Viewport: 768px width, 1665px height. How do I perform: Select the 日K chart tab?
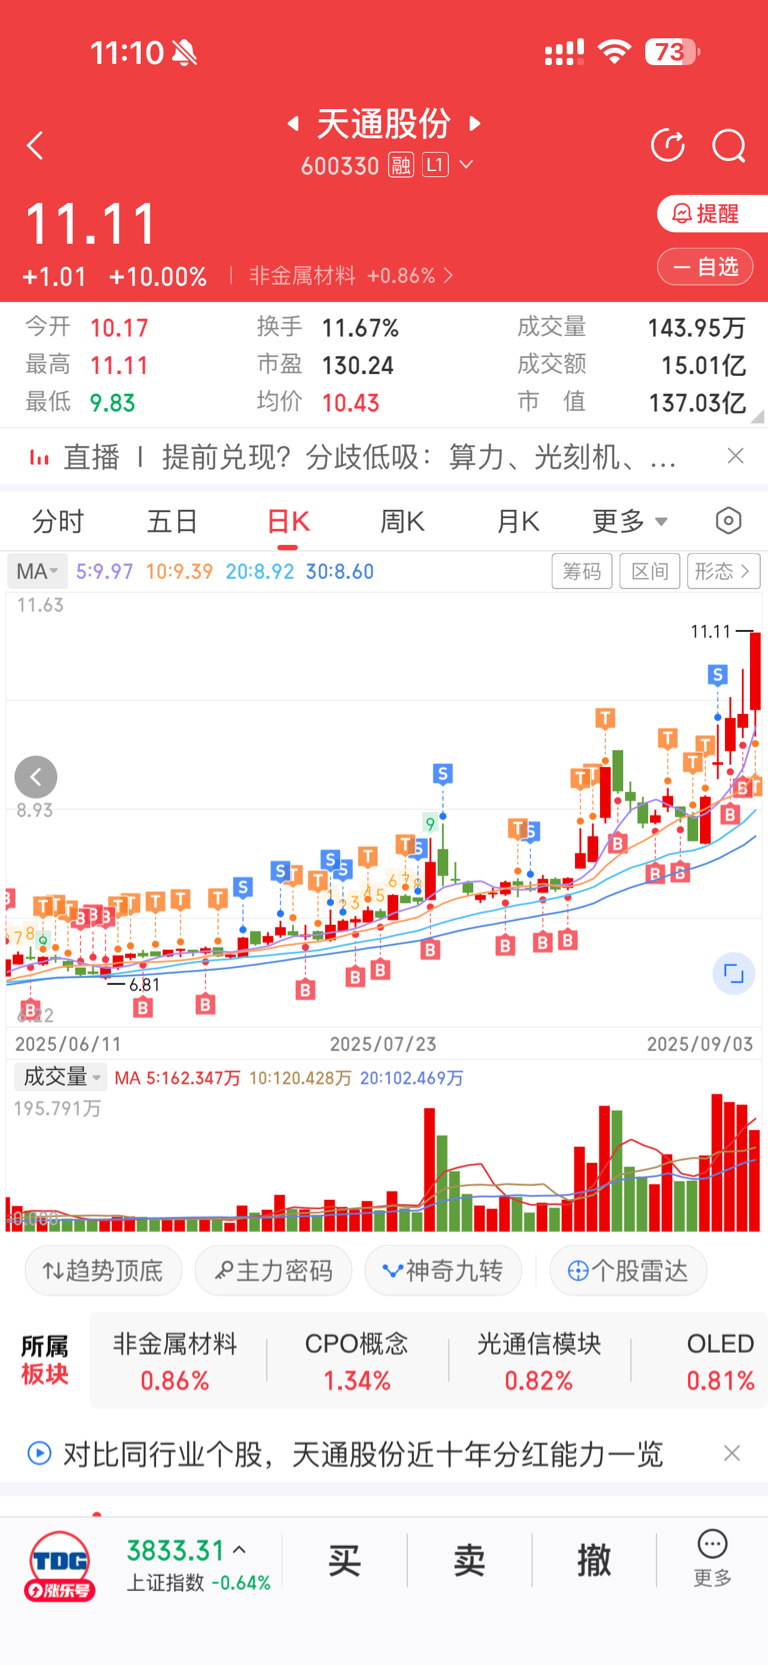[288, 521]
